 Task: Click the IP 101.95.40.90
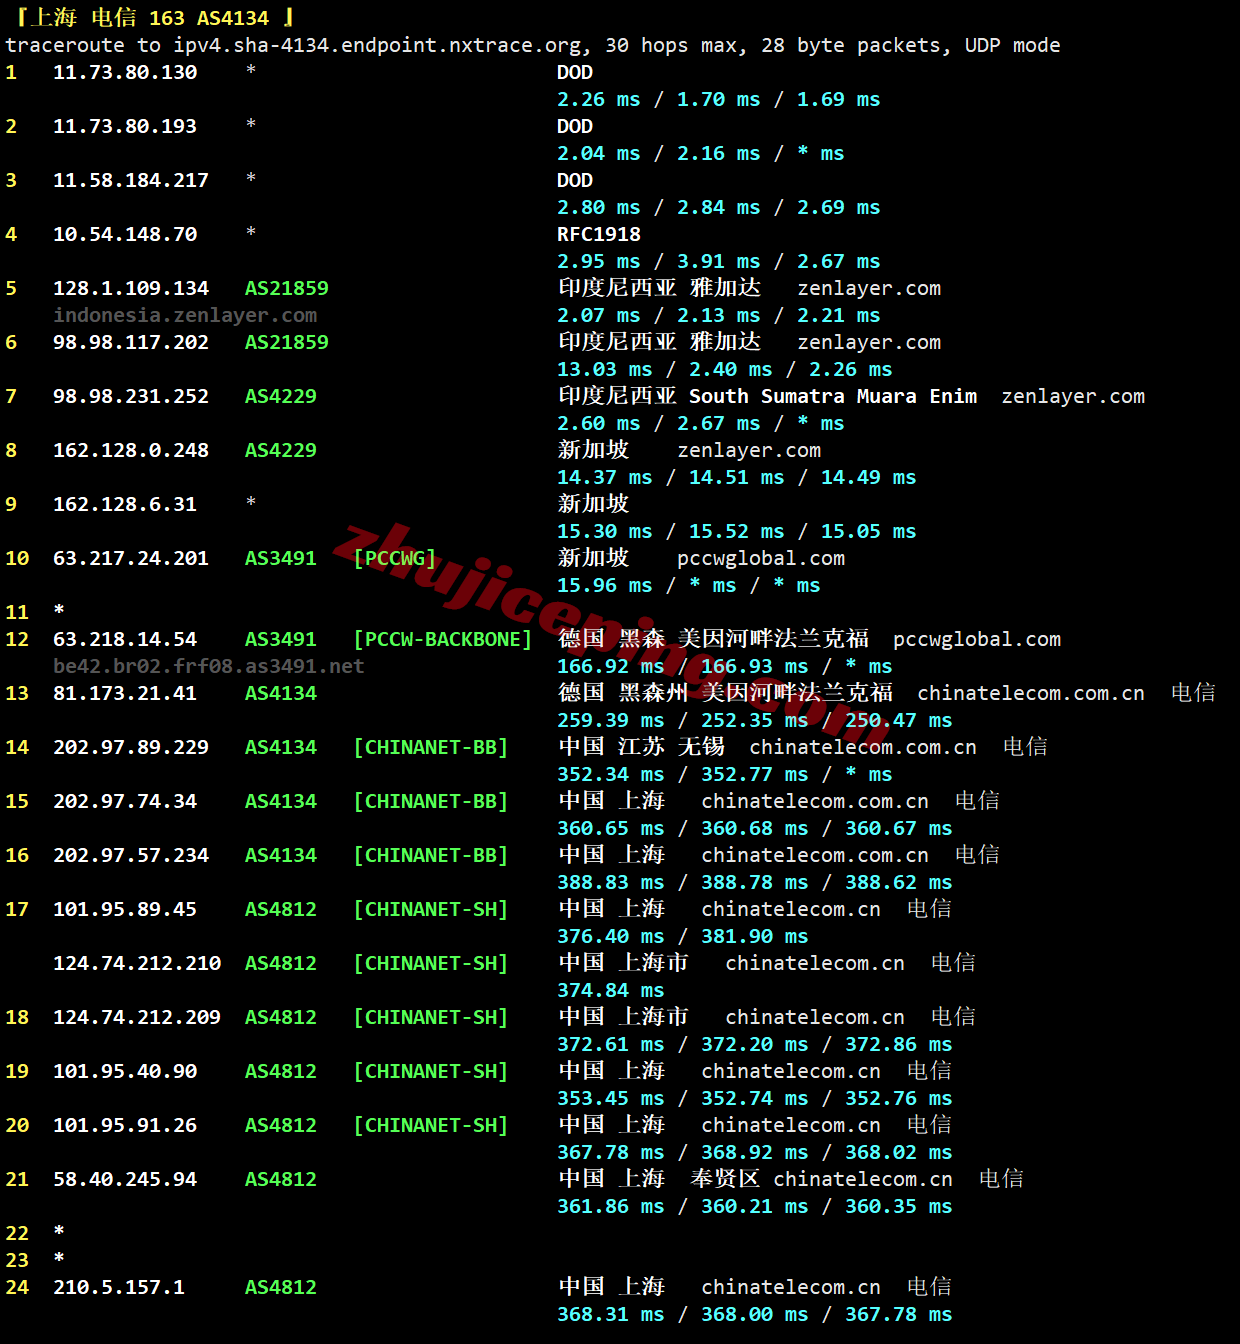pyautogui.click(x=125, y=1071)
